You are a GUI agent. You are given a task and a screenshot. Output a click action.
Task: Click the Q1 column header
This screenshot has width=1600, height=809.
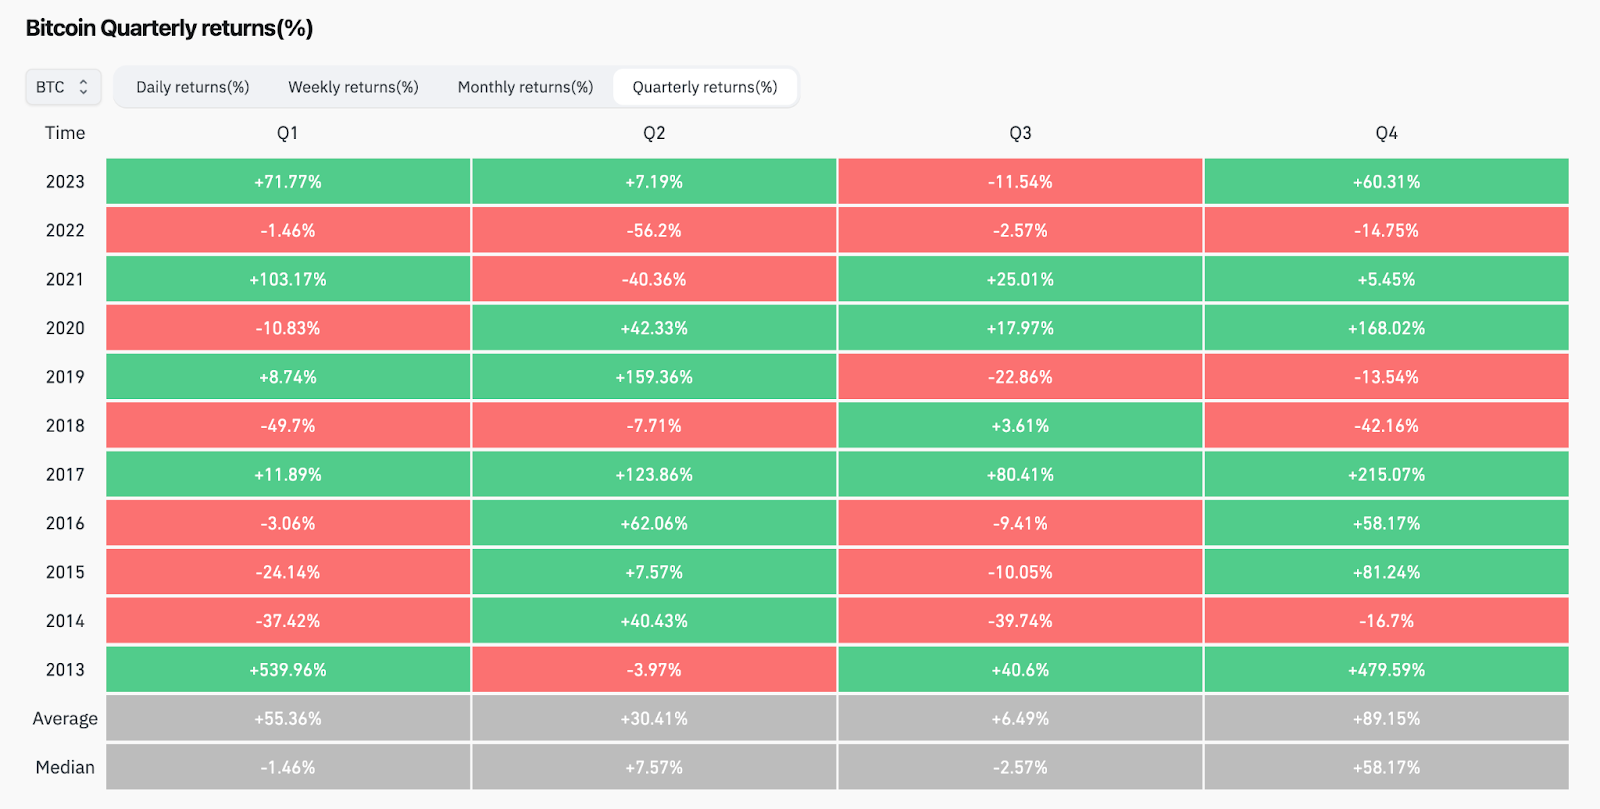tap(288, 133)
